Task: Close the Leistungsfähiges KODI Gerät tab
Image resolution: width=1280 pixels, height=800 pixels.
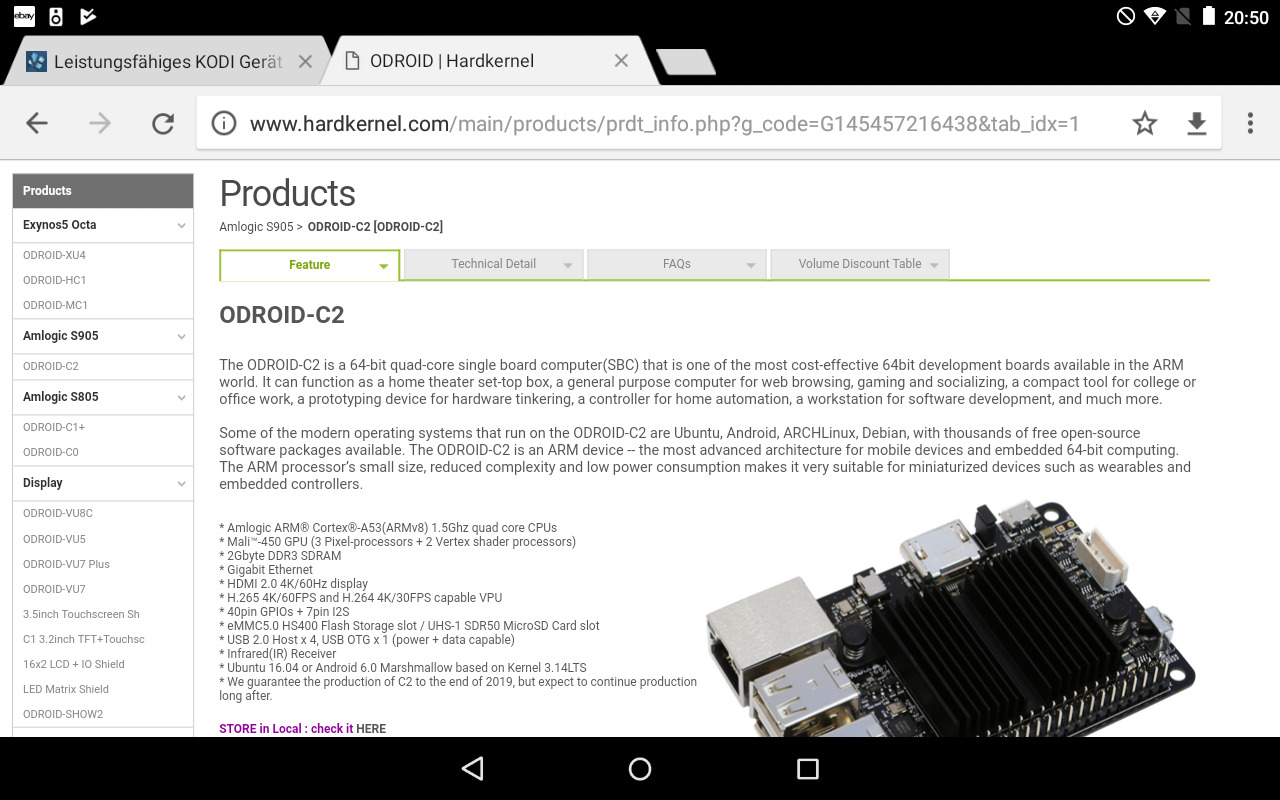Action: click(305, 61)
